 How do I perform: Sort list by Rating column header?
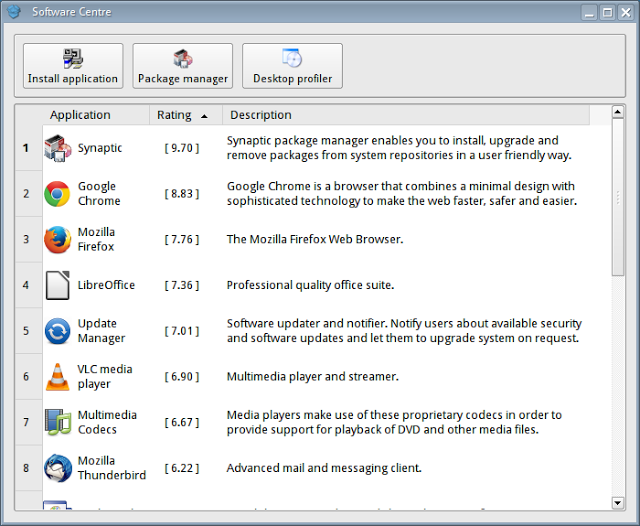click(x=186, y=115)
